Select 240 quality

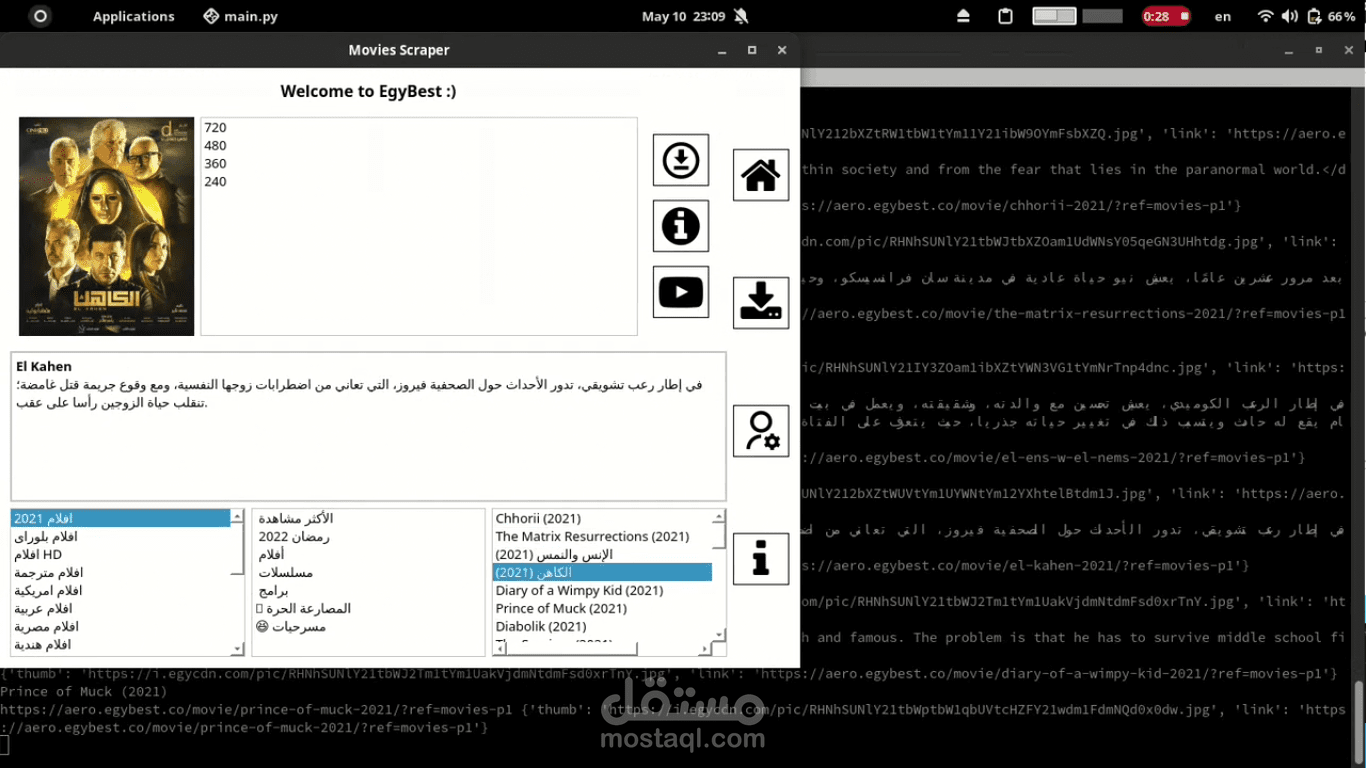pyautogui.click(x=419, y=181)
